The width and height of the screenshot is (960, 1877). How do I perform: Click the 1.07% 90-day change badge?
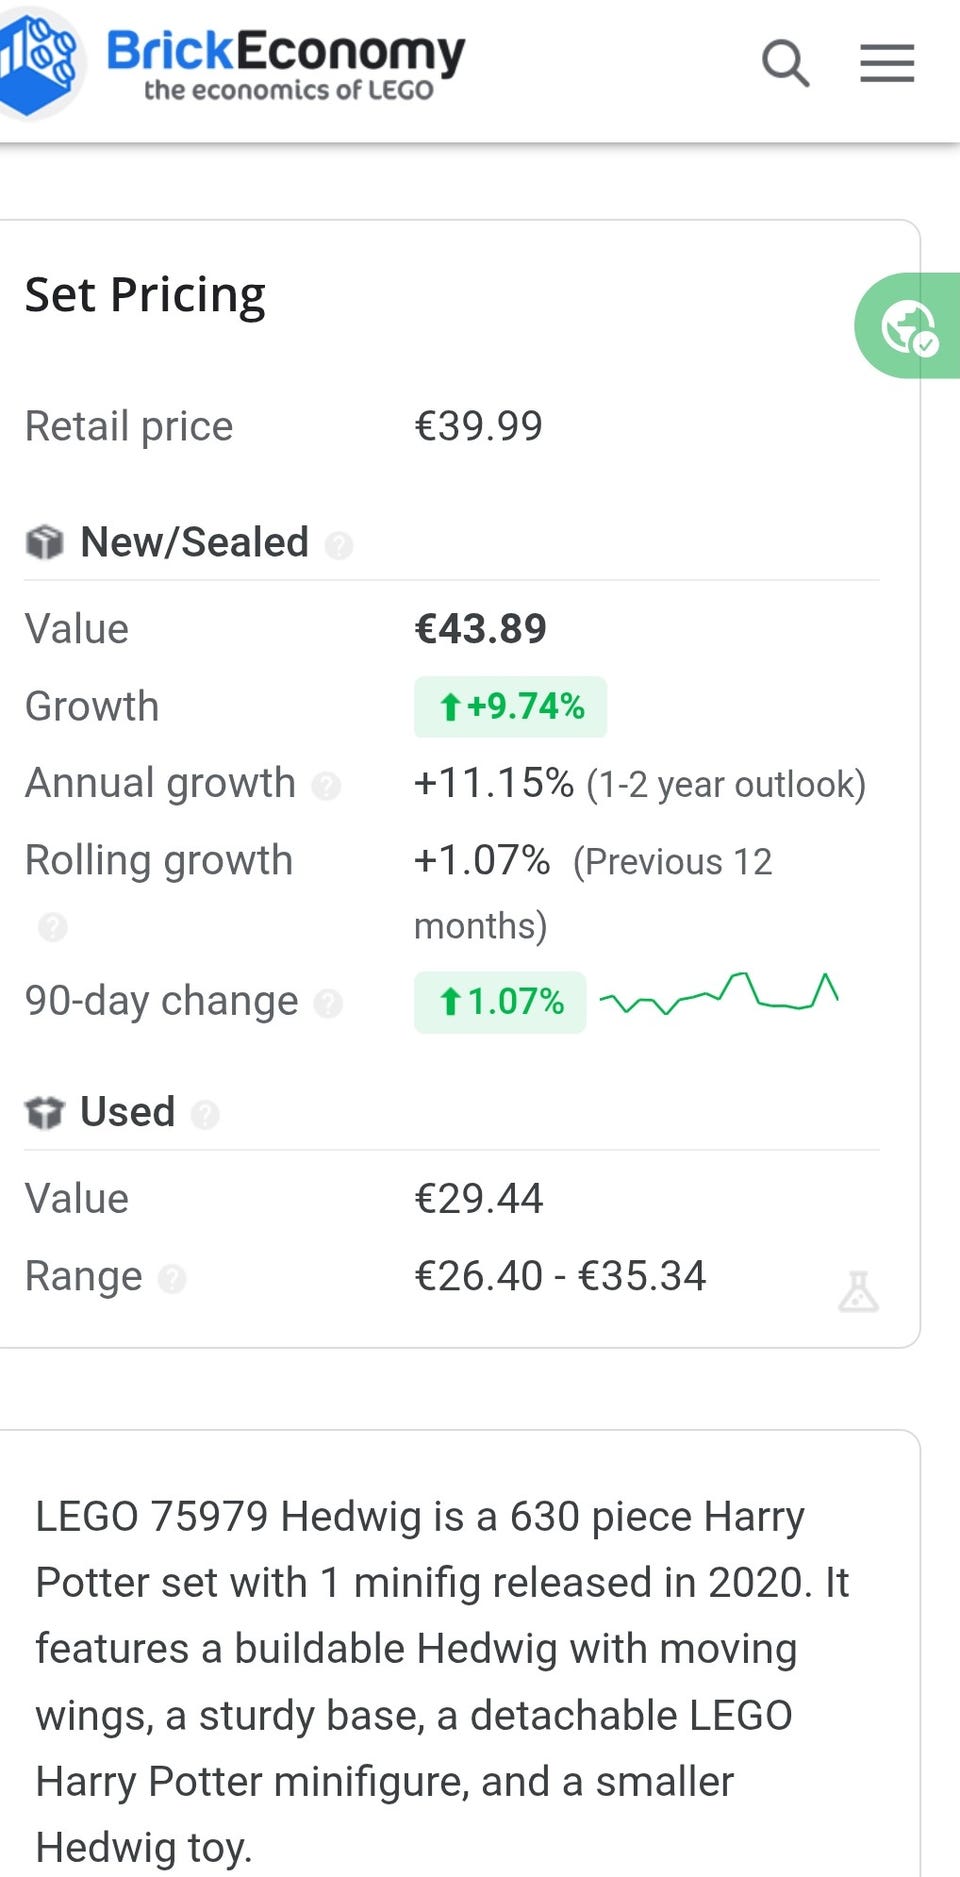[500, 1002]
